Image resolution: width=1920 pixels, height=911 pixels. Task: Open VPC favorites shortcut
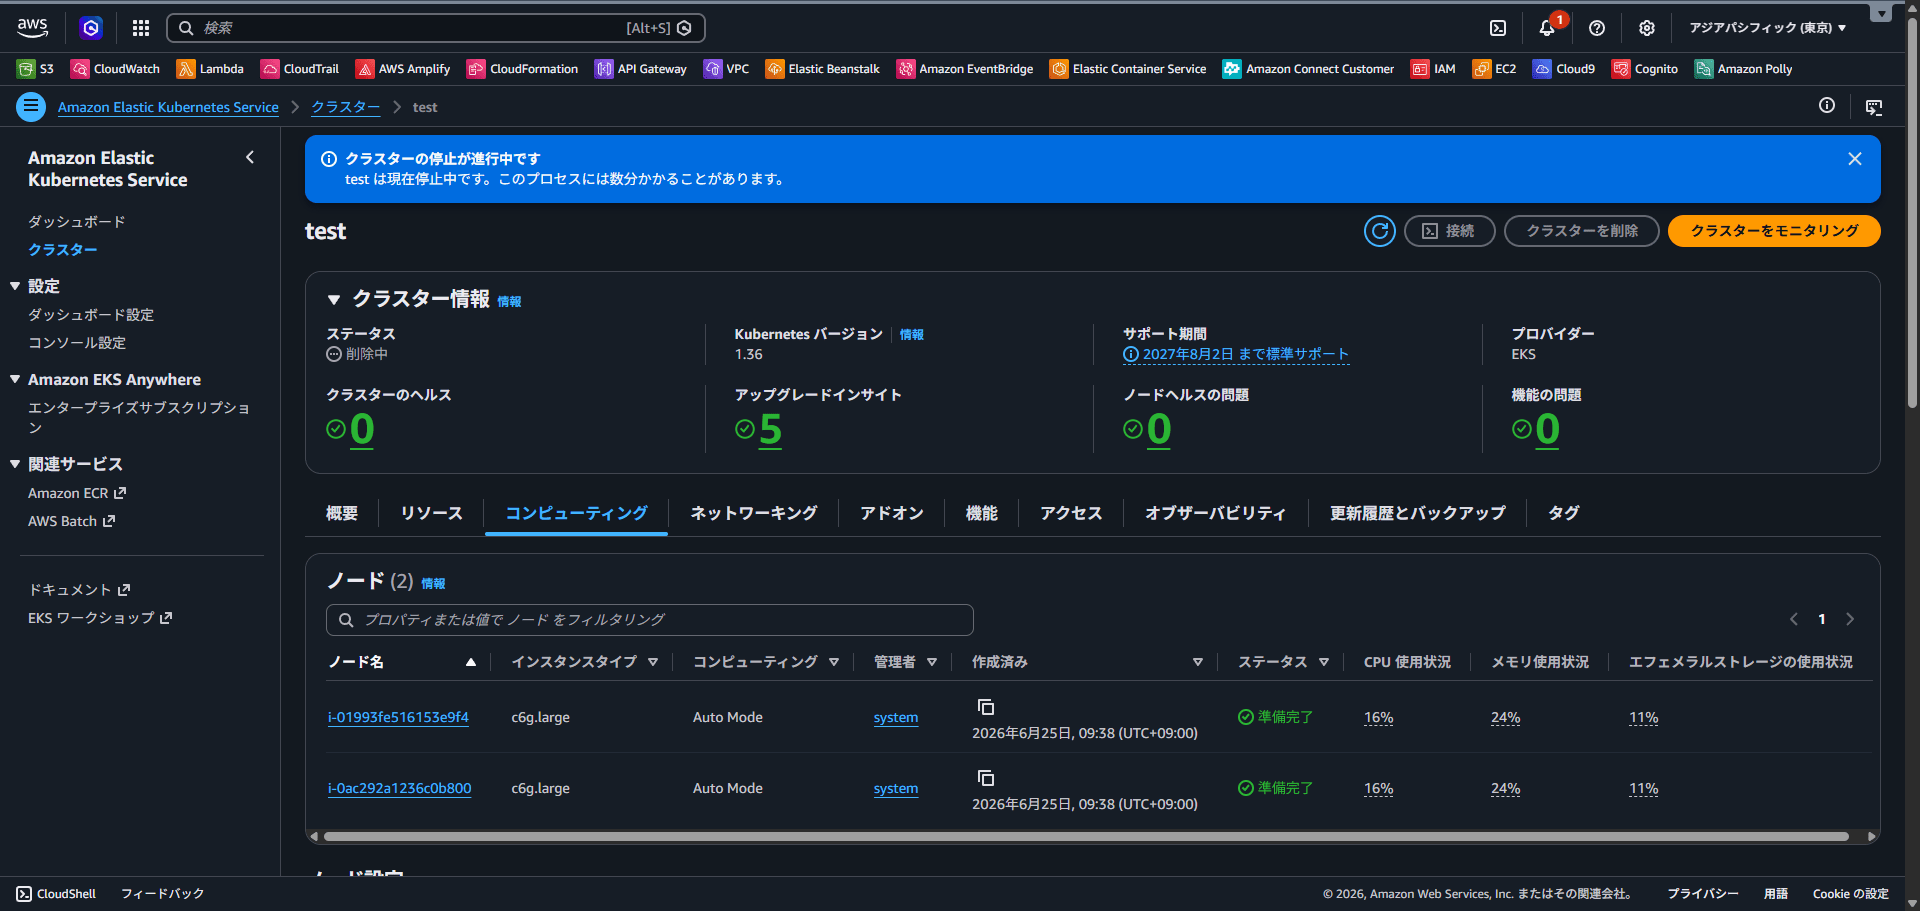point(727,69)
